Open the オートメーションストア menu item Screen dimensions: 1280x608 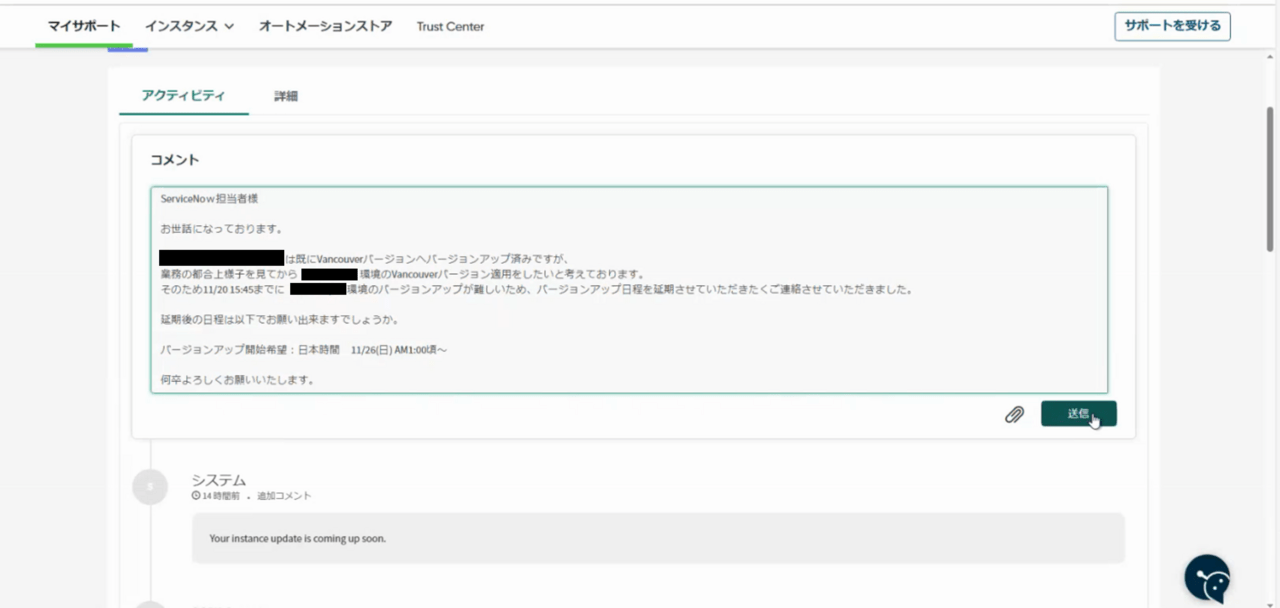[325, 26]
